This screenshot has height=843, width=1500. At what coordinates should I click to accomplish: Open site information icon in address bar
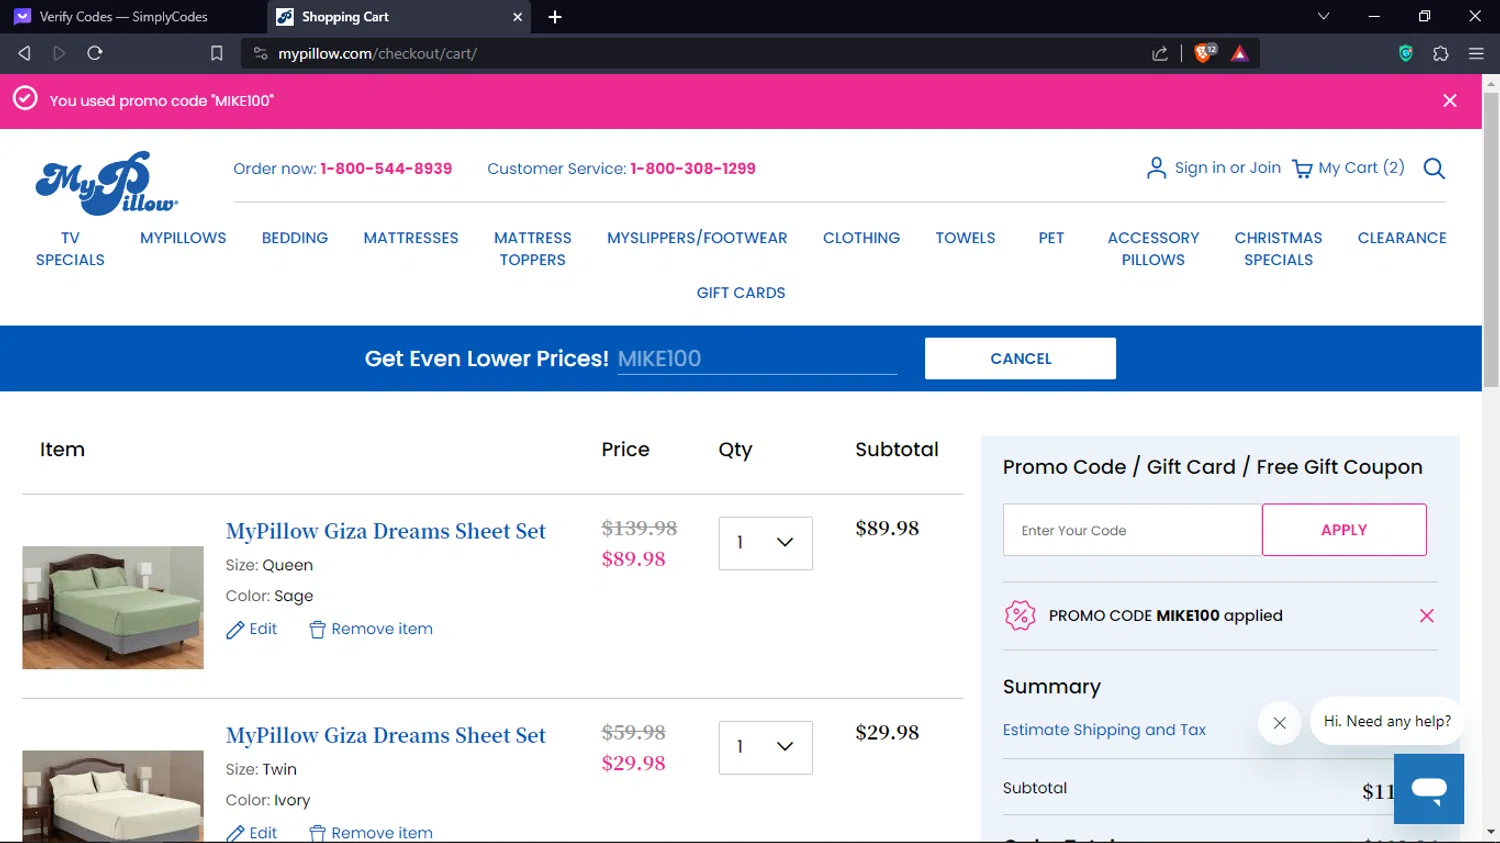pyautogui.click(x=261, y=53)
